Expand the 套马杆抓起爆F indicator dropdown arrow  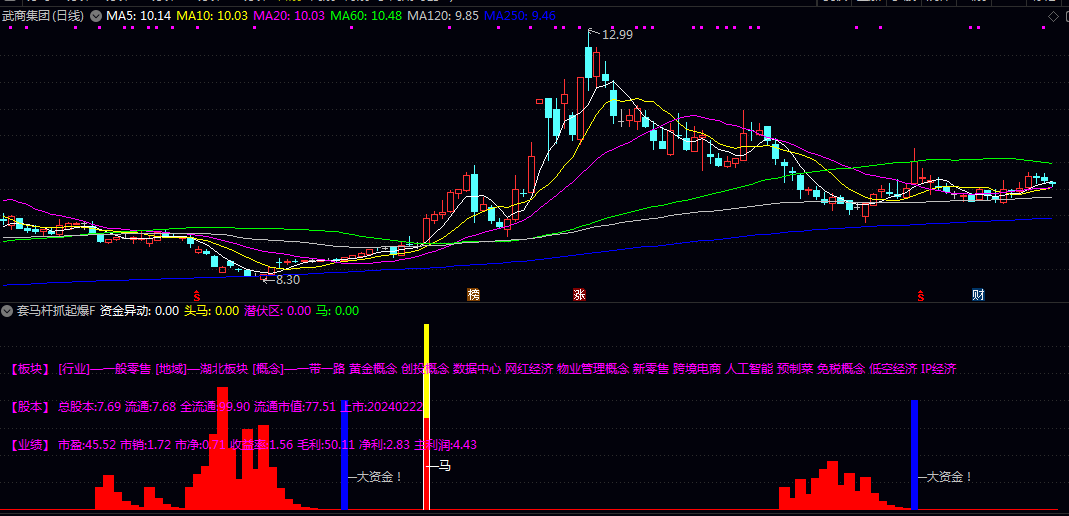[x=7, y=311]
